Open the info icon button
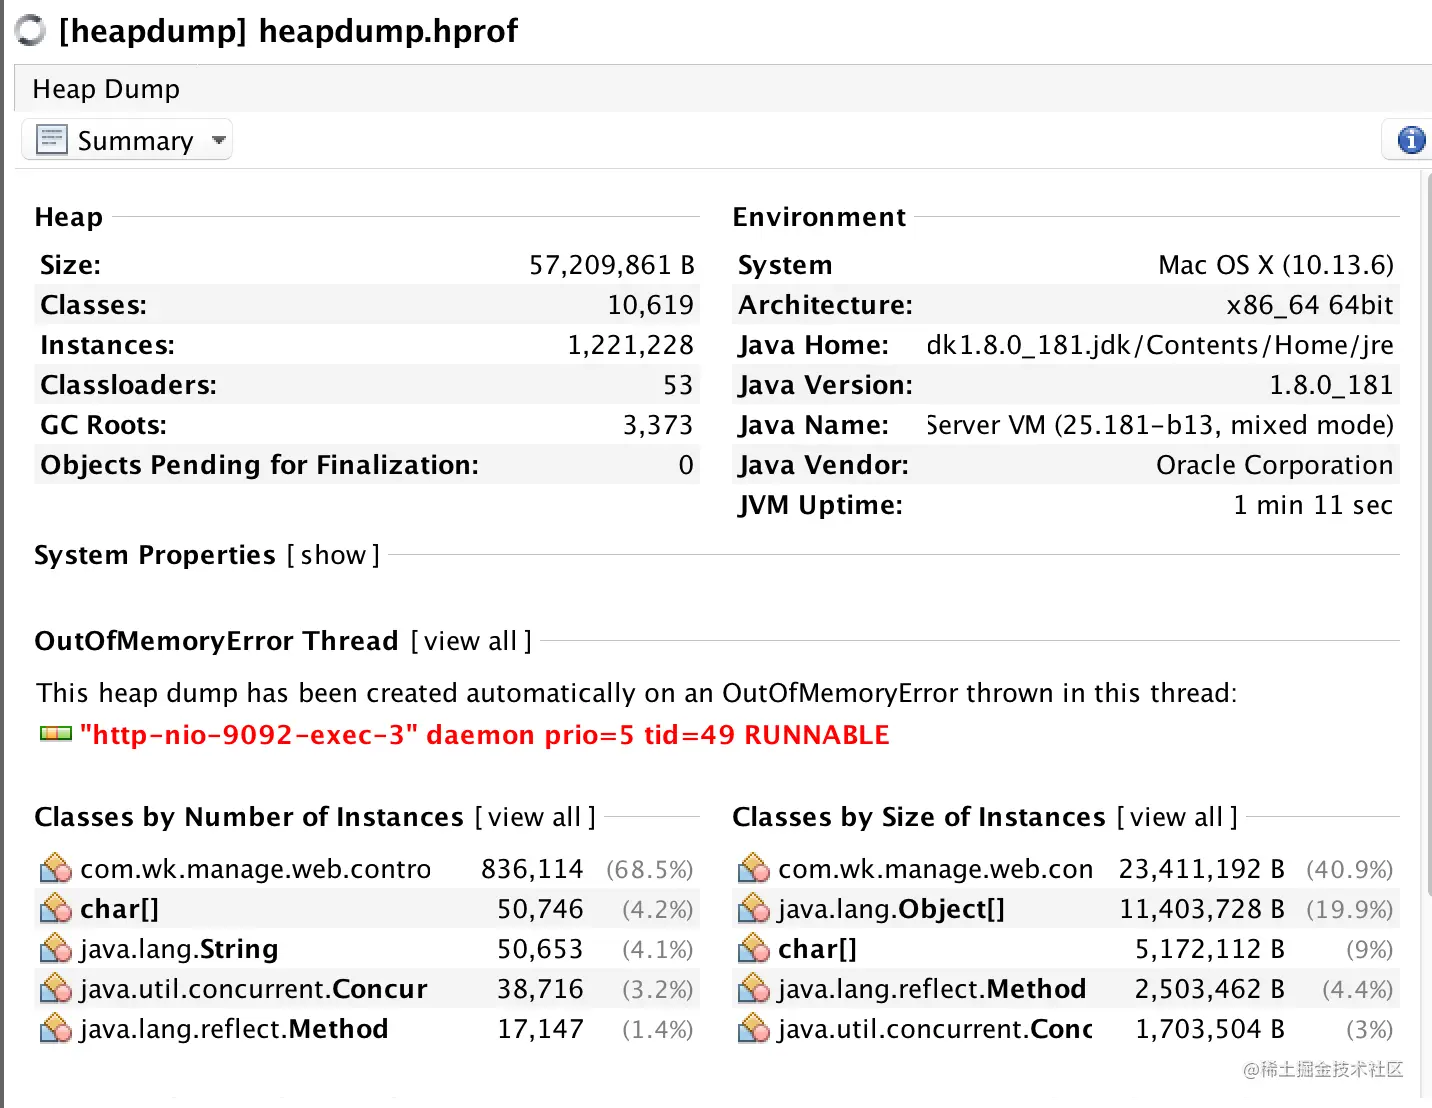The width and height of the screenshot is (1432, 1108). pos(1411,140)
